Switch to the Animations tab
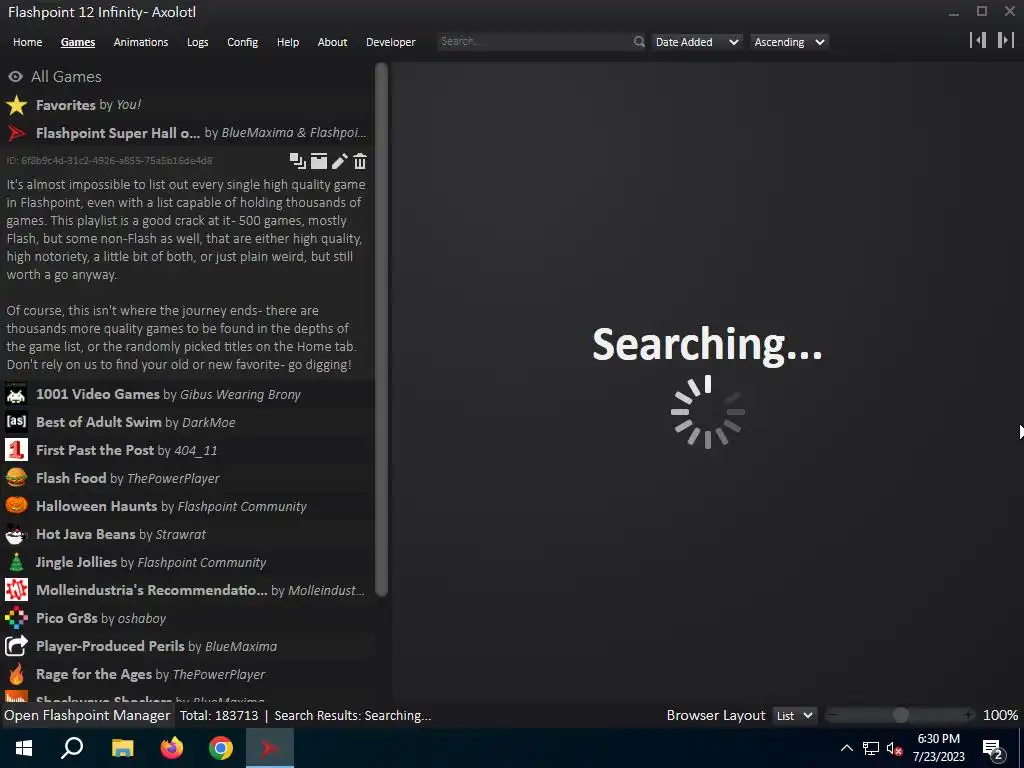Screen dimensions: 1024x768 (140, 42)
